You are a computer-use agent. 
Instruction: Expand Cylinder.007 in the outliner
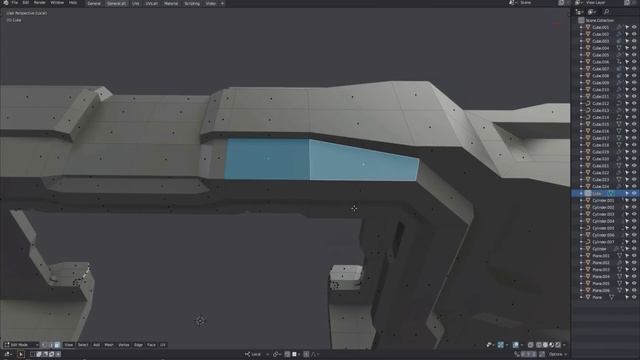pos(581,242)
